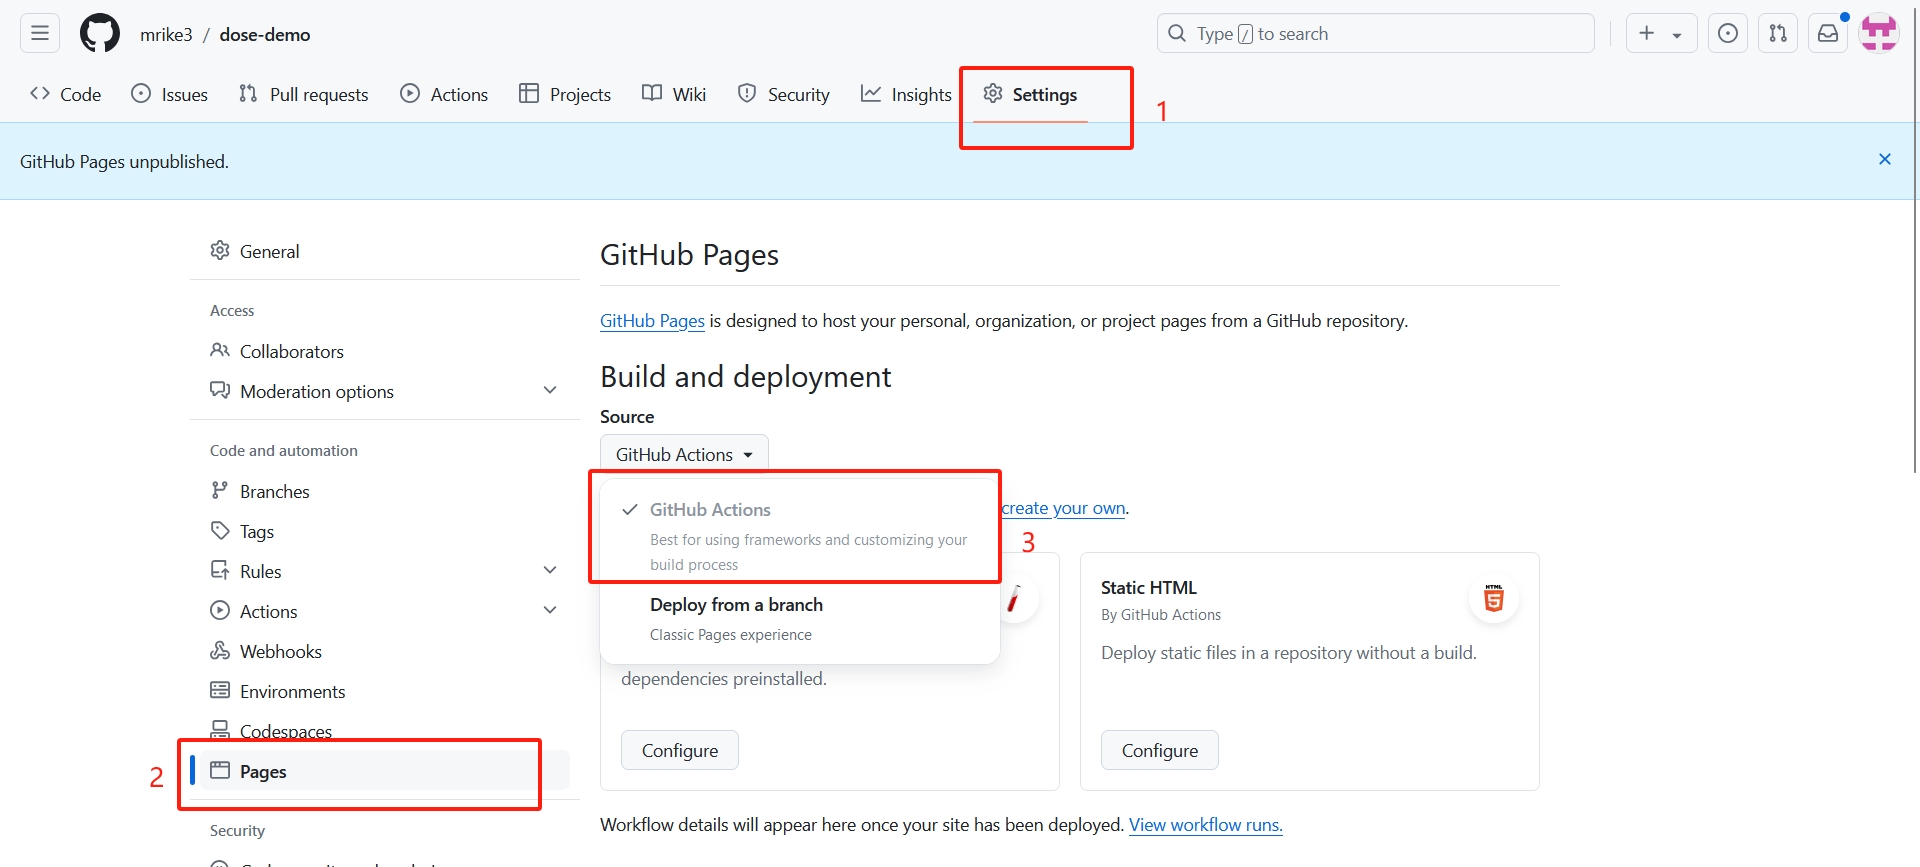Open the pull requests icon in header

(1777, 34)
